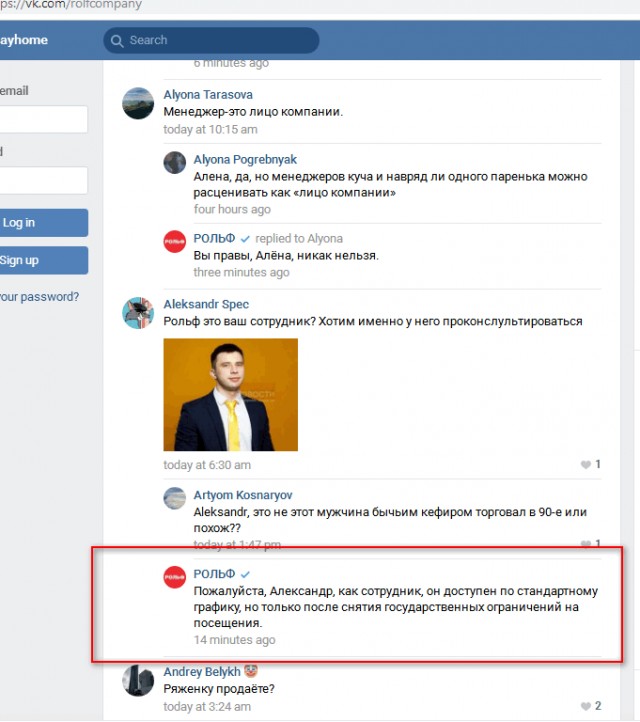Click 'today at 3:24 am' timestamp
Image resolution: width=640 pixels, height=722 pixels.
pyautogui.click(x=207, y=707)
